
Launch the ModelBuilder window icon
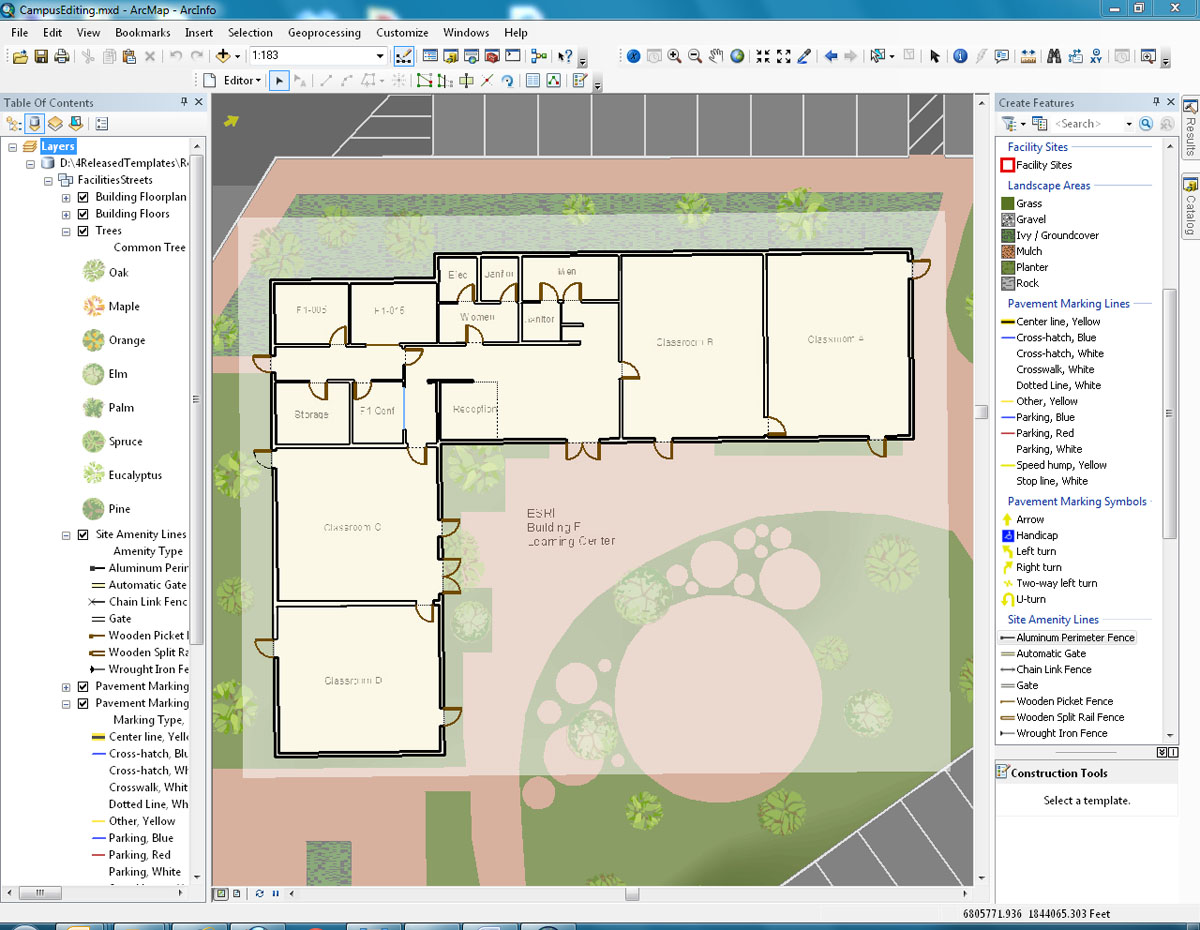click(x=539, y=56)
